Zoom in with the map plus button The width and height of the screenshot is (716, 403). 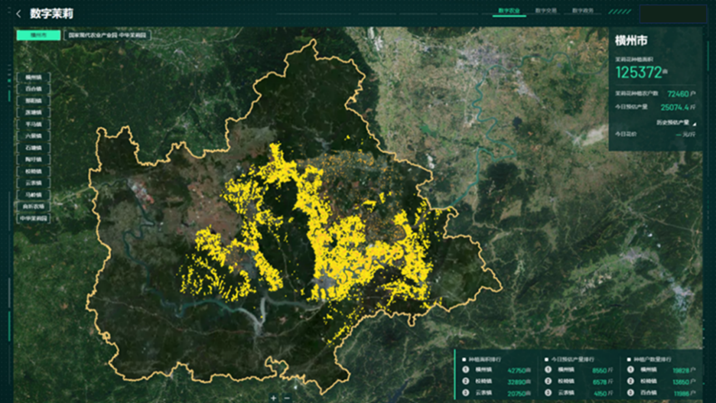click(x=273, y=397)
